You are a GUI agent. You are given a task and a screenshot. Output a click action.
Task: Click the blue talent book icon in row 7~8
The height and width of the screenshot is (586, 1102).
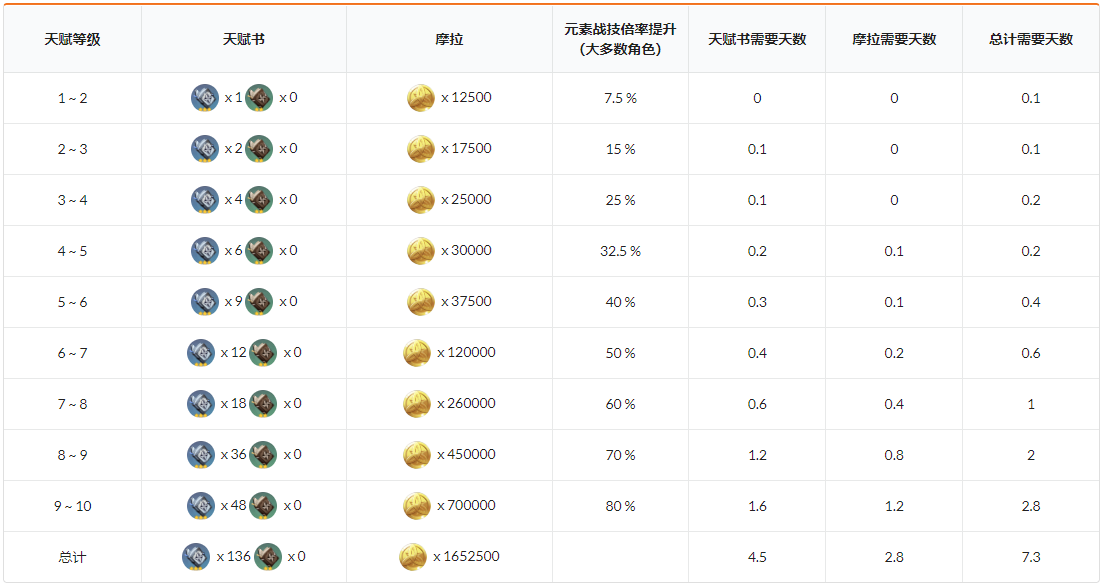coord(201,403)
